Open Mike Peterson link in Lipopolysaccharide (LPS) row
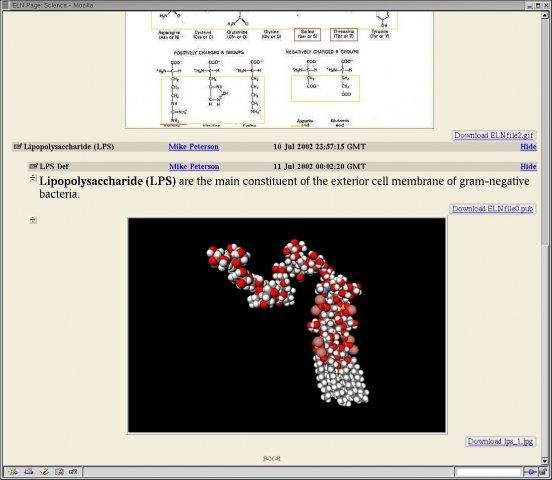Screen dimensions: 552x480 [193, 147]
